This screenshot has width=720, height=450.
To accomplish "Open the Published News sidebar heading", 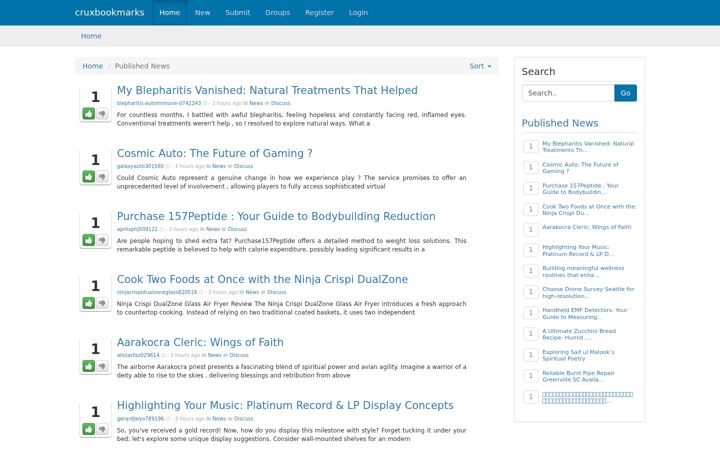I will pos(560,123).
